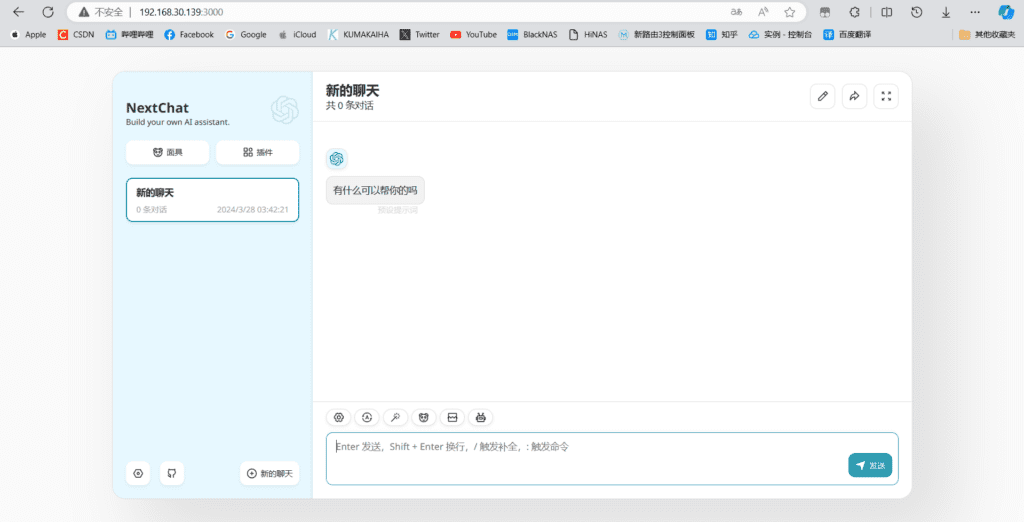Open the 哔哩哔哩 bookmark
Image resolution: width=1024 pixels, height=522 pixels.
[129, 35]
